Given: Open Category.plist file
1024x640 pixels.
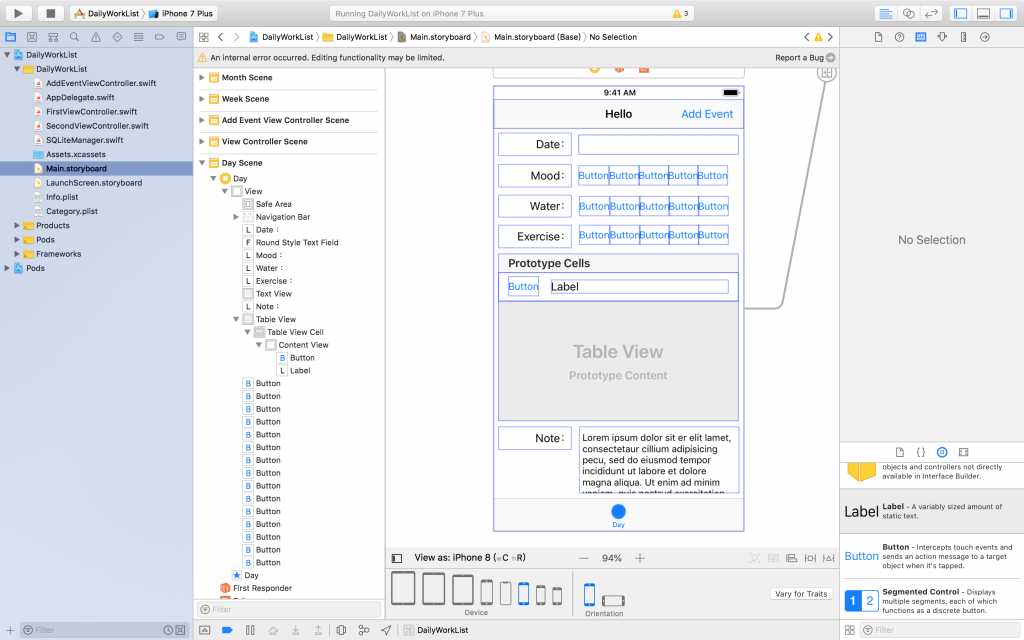Looking at the screenshot, I should [71, 211].
